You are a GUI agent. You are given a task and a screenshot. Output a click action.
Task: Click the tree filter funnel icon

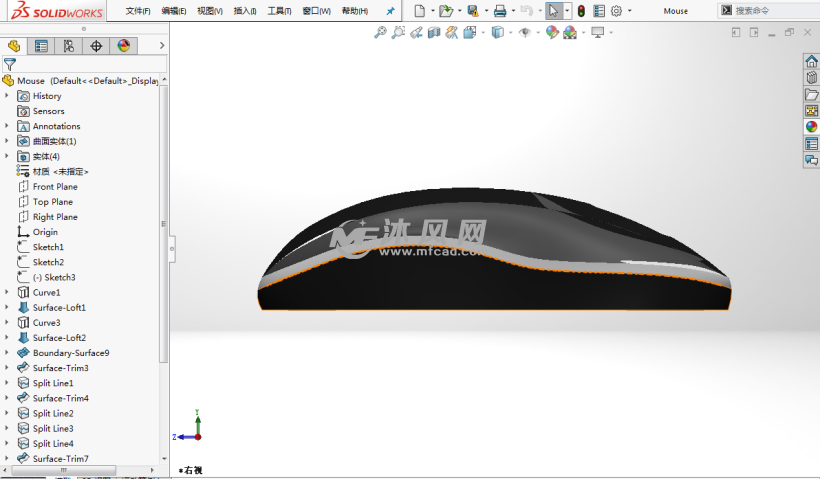9,64
